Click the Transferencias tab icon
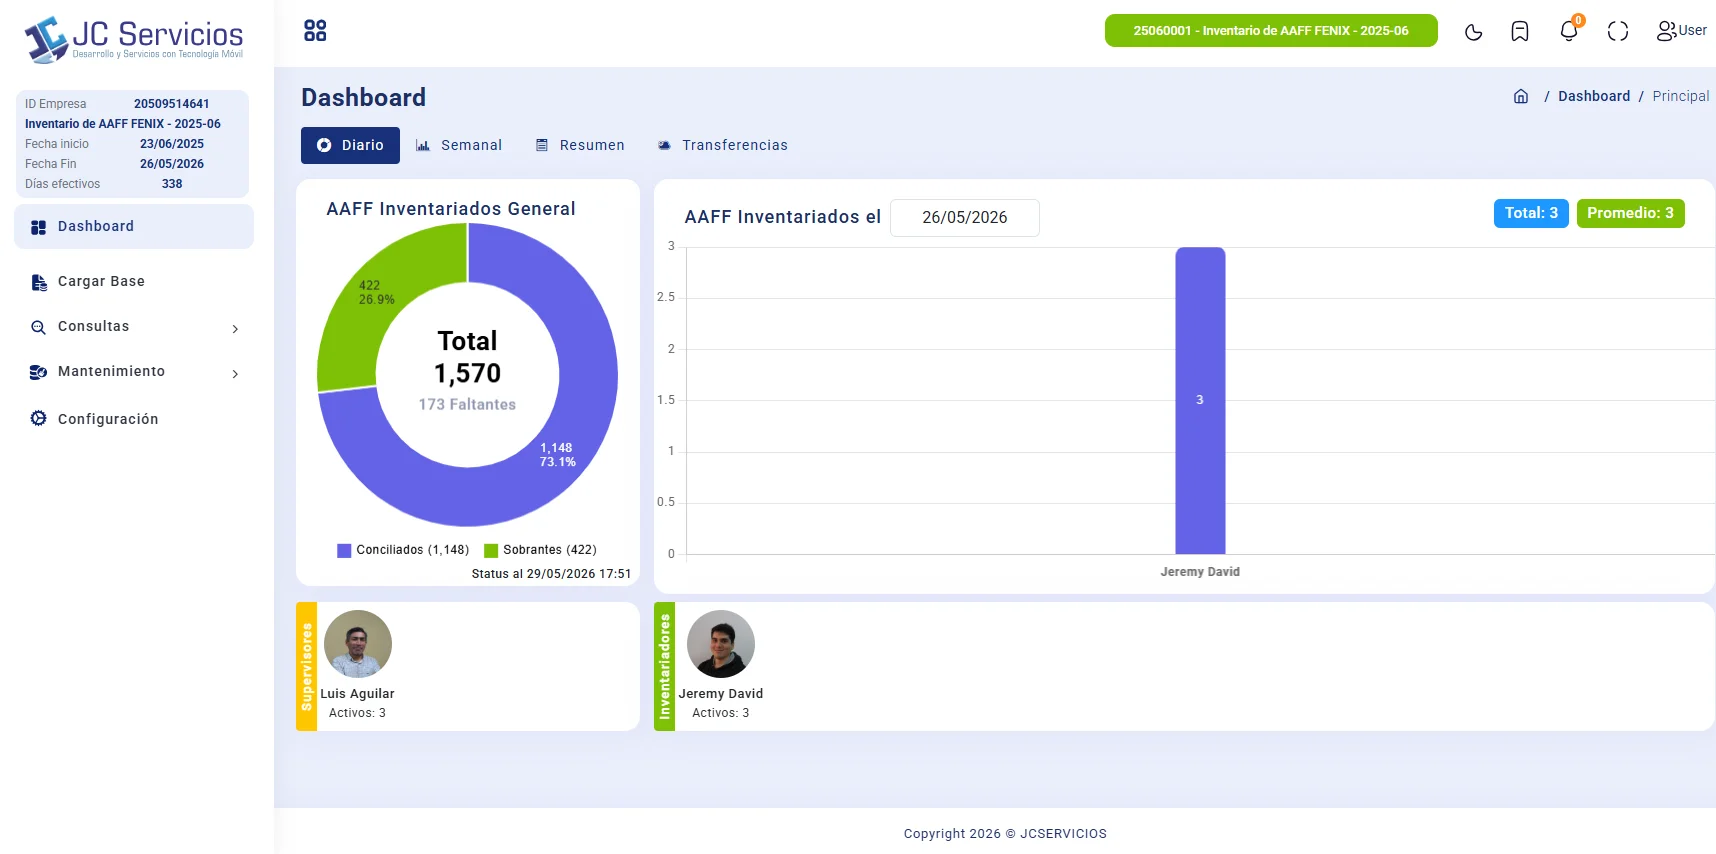This screenshot has height=854, width=1716. click(x=664, y=145)
